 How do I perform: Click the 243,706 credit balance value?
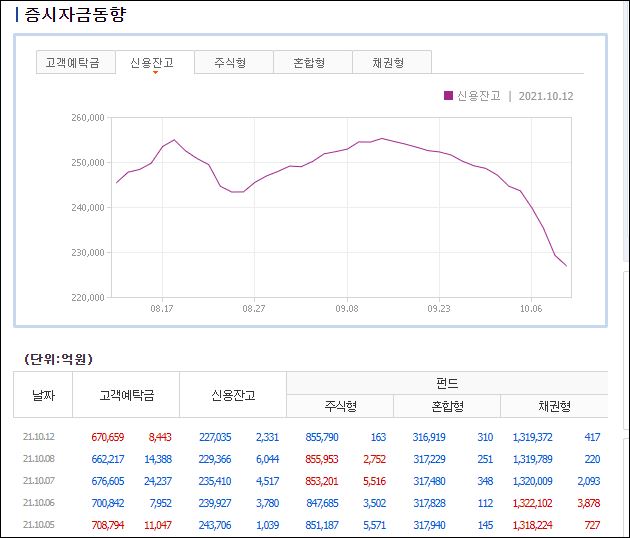tap(215, 525)
